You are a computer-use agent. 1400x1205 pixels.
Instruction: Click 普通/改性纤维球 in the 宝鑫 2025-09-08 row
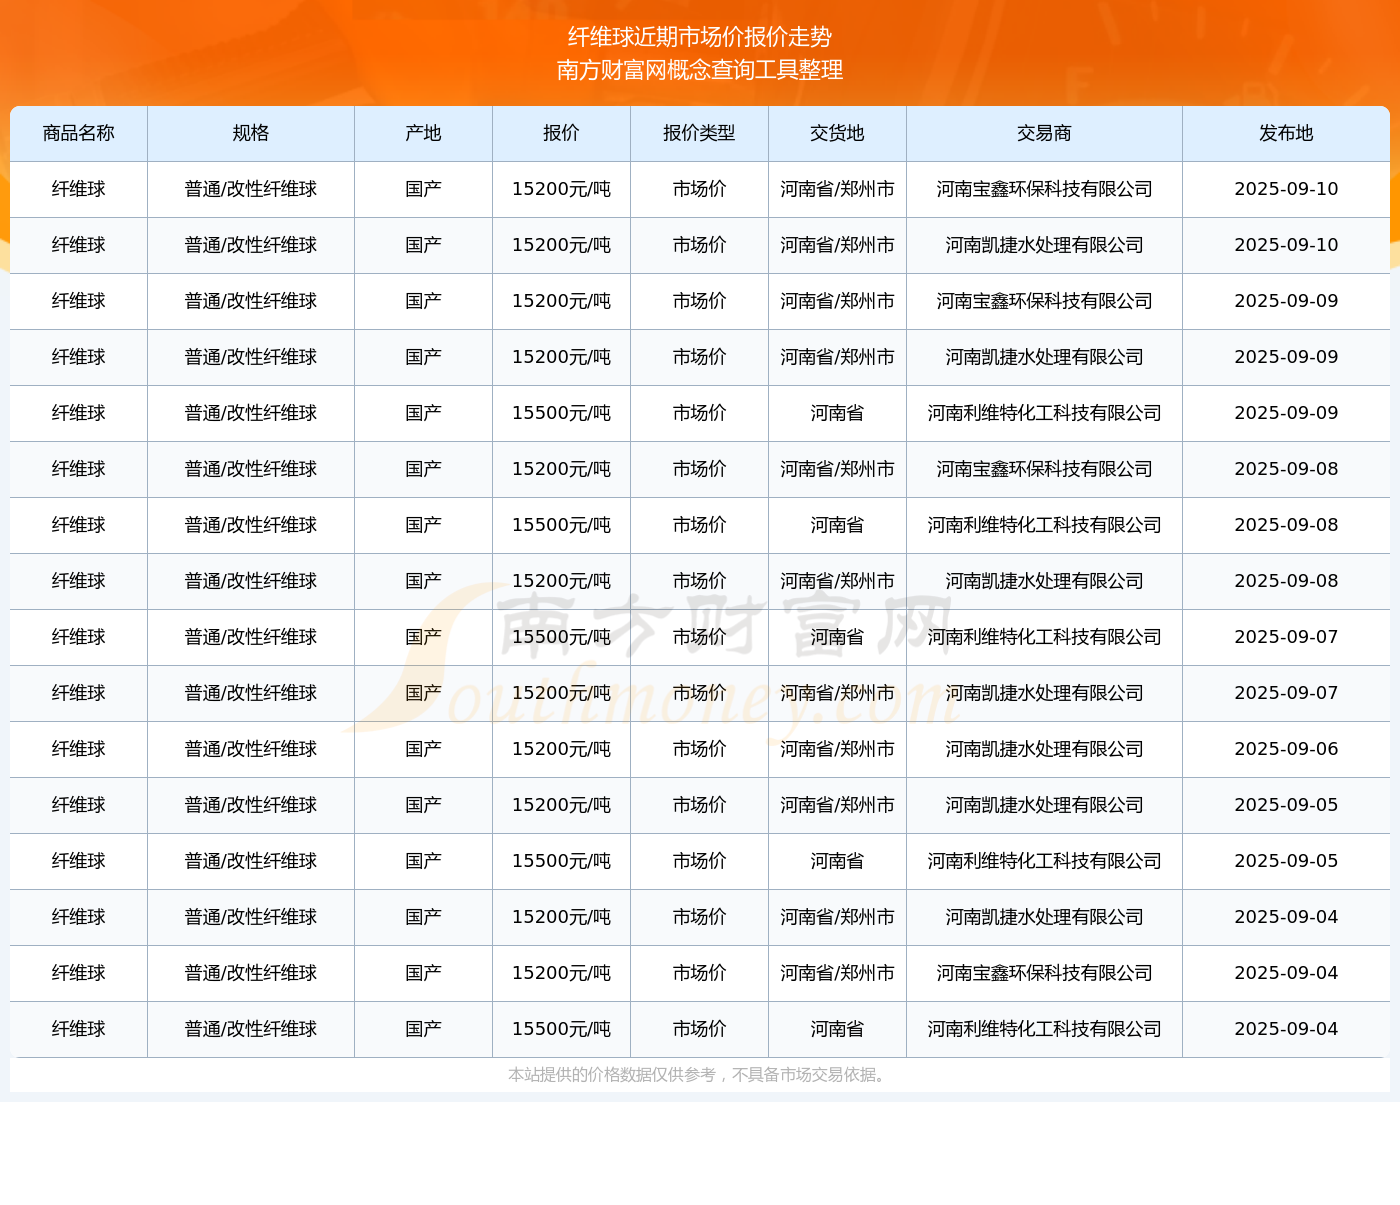coord(251,469)
